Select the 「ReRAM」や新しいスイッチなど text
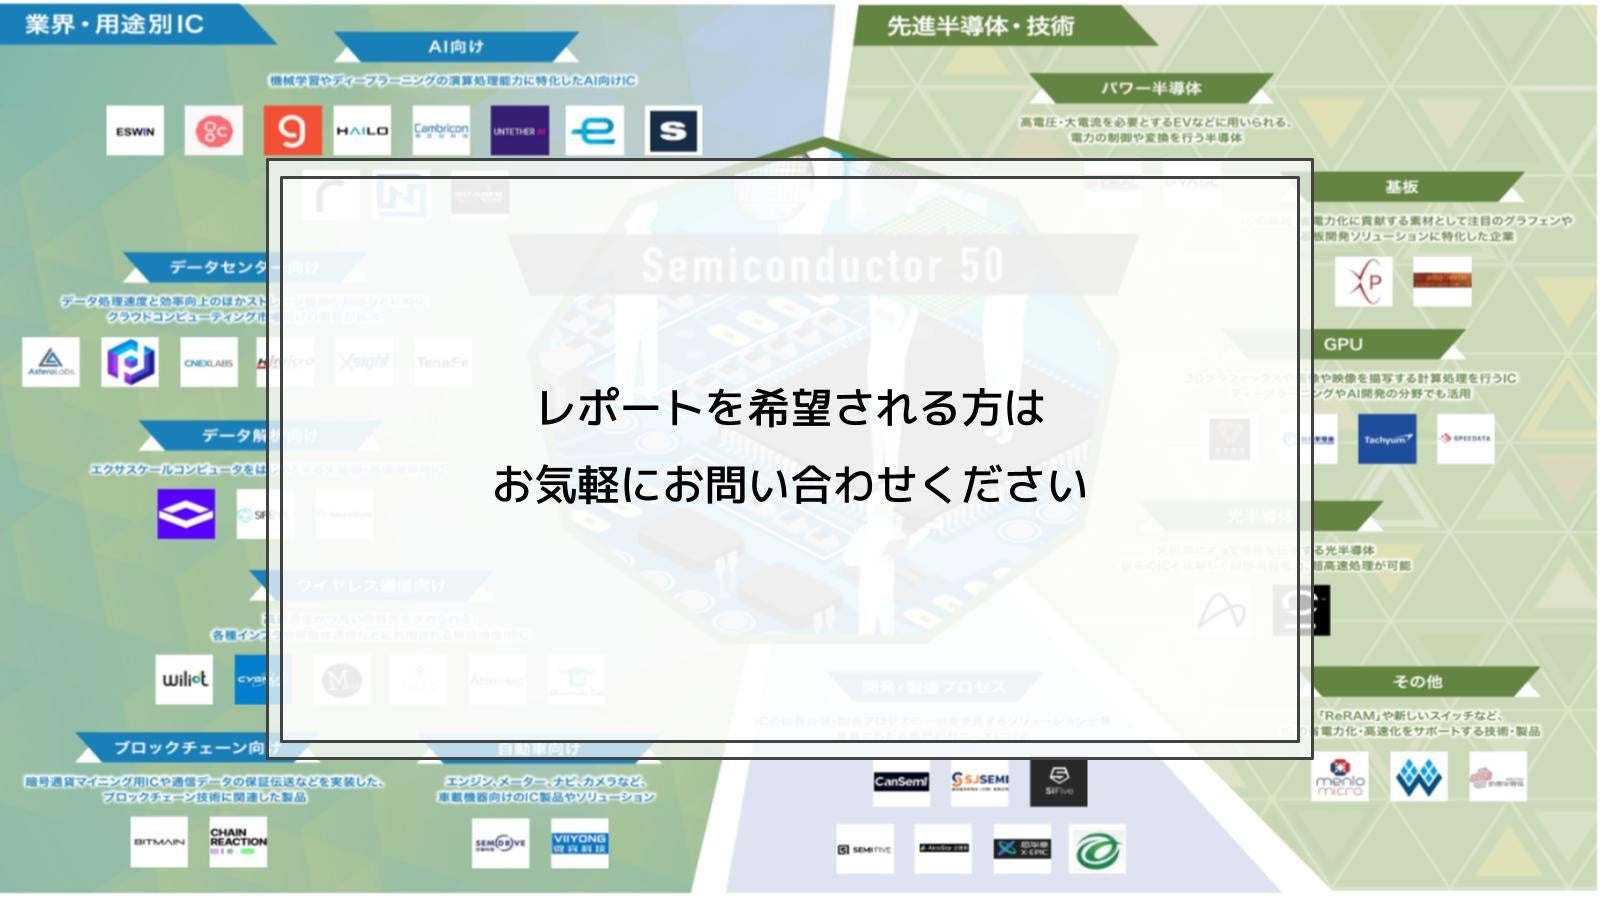 [1411, 716]
